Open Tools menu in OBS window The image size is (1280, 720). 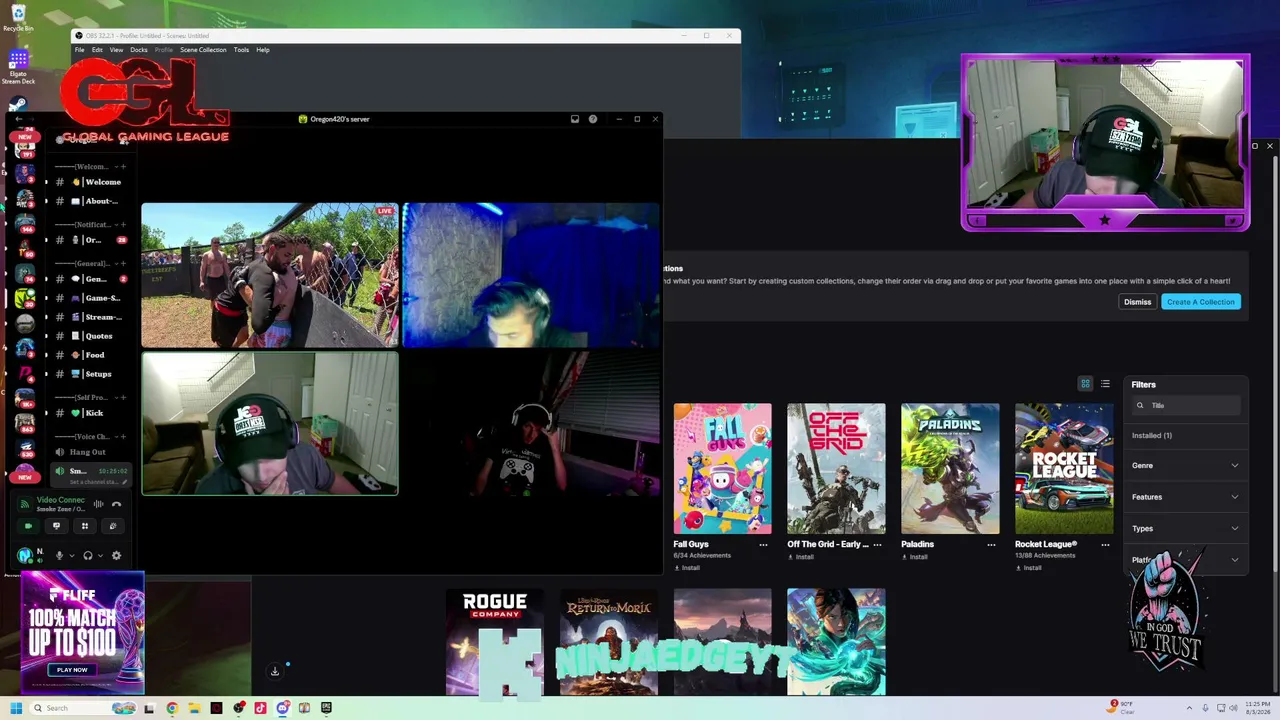pos(241,50)
